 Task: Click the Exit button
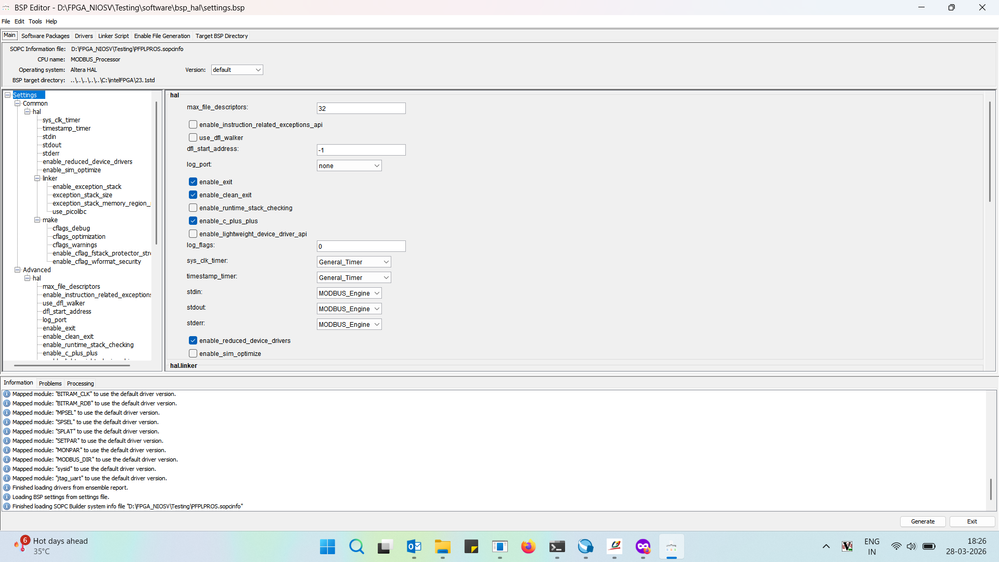(x=972, y=521)
